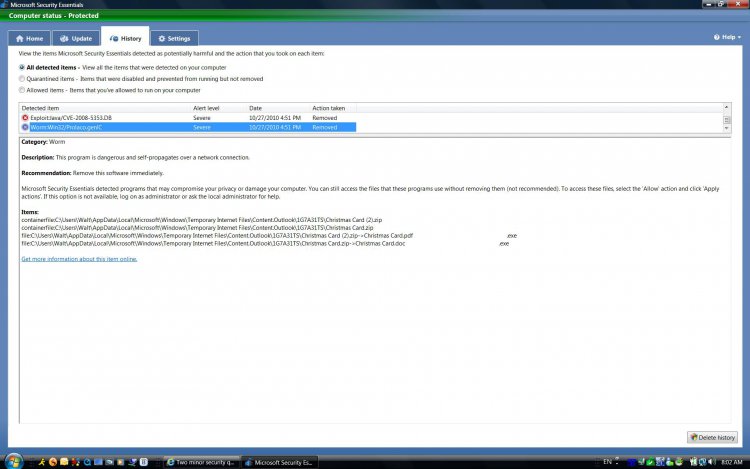750x469 pixels.
Task: Click the Christmas Card.zip containerfile path line
Action: (x=197, y=228)
